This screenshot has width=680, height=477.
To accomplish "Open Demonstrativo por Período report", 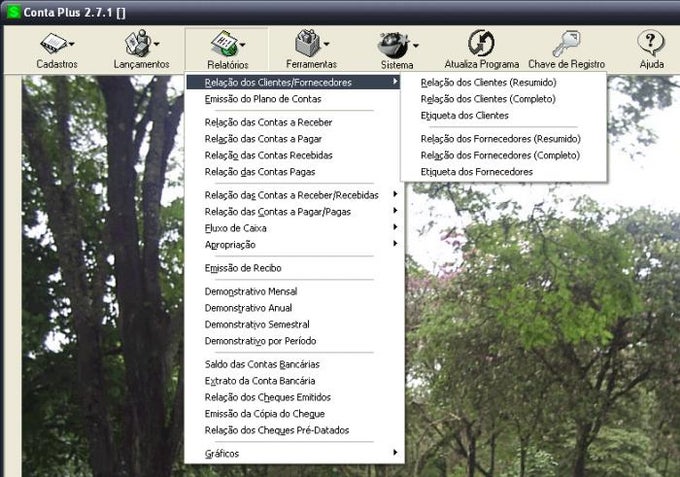I will [260, 341].
